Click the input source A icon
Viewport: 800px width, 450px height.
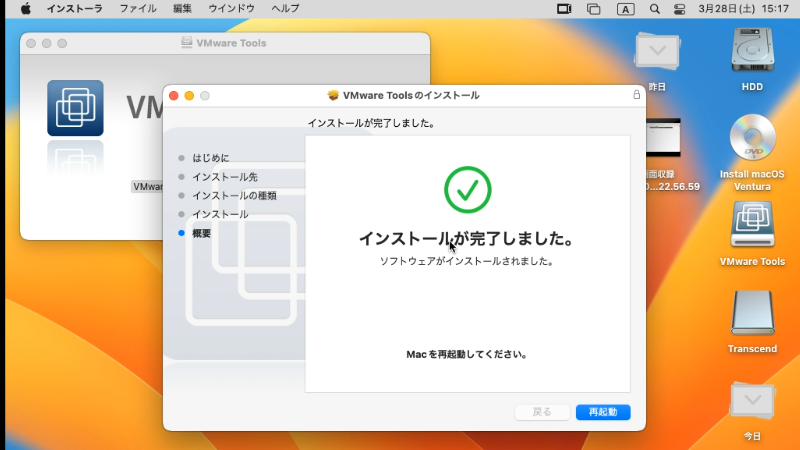(626, 9)
